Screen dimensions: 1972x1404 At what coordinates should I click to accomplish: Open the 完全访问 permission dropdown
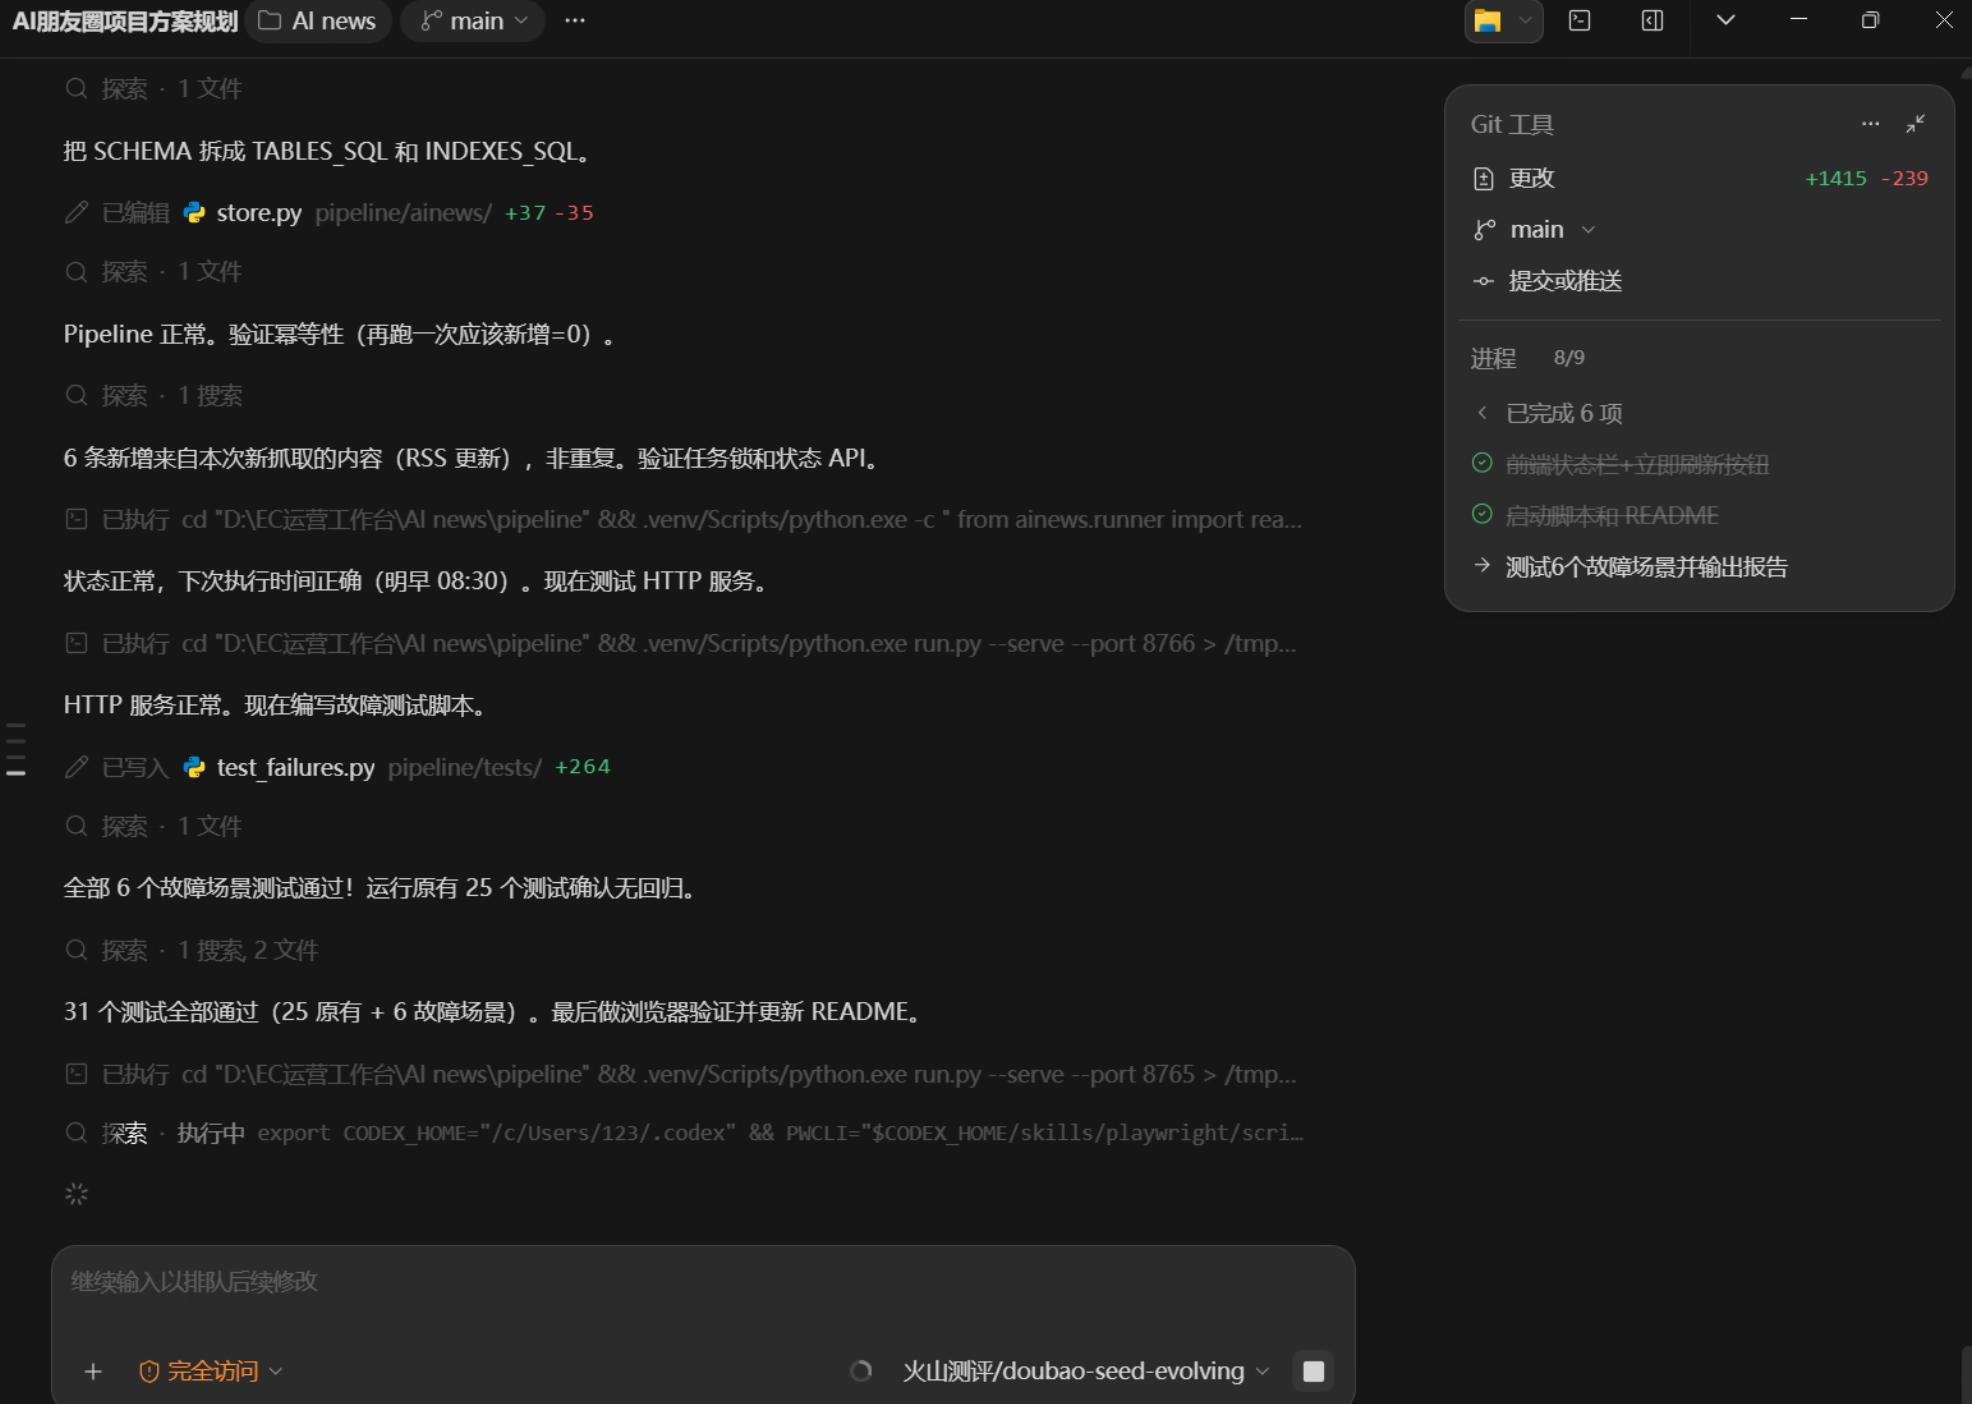click(211, 1371)
